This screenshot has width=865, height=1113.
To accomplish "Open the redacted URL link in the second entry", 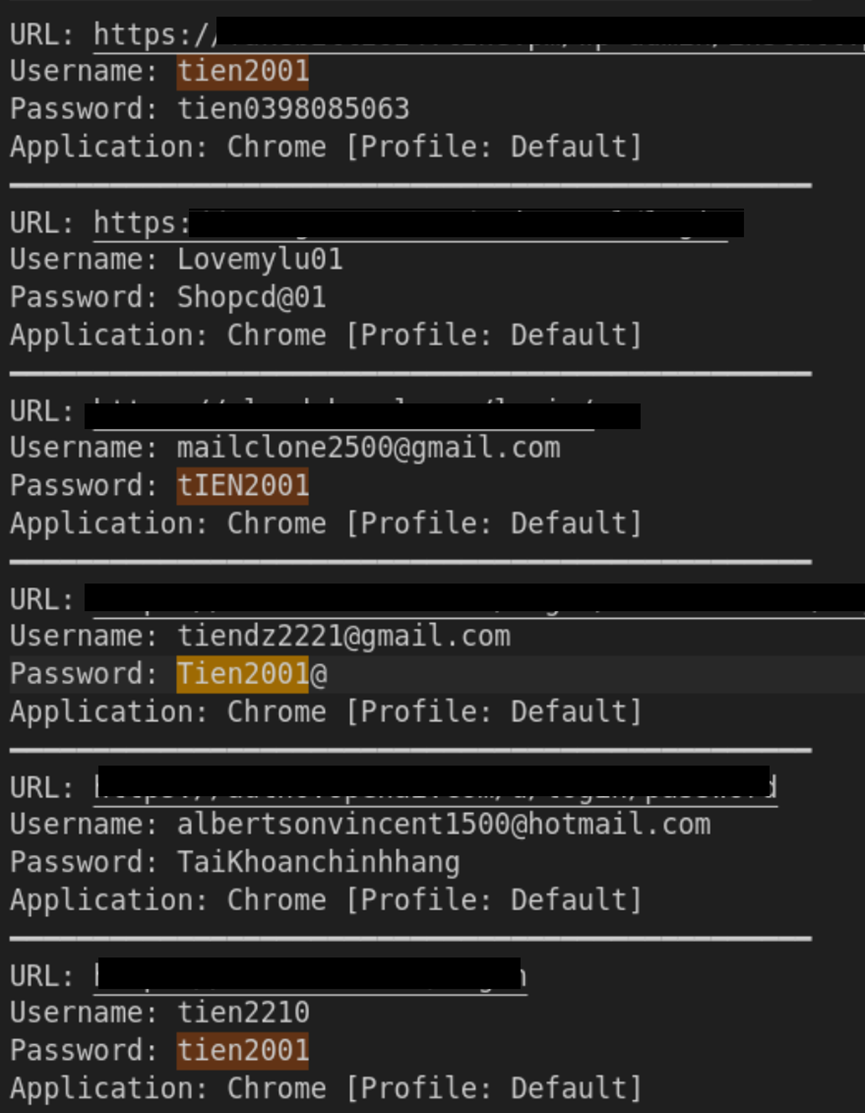I will pos(420,222).
